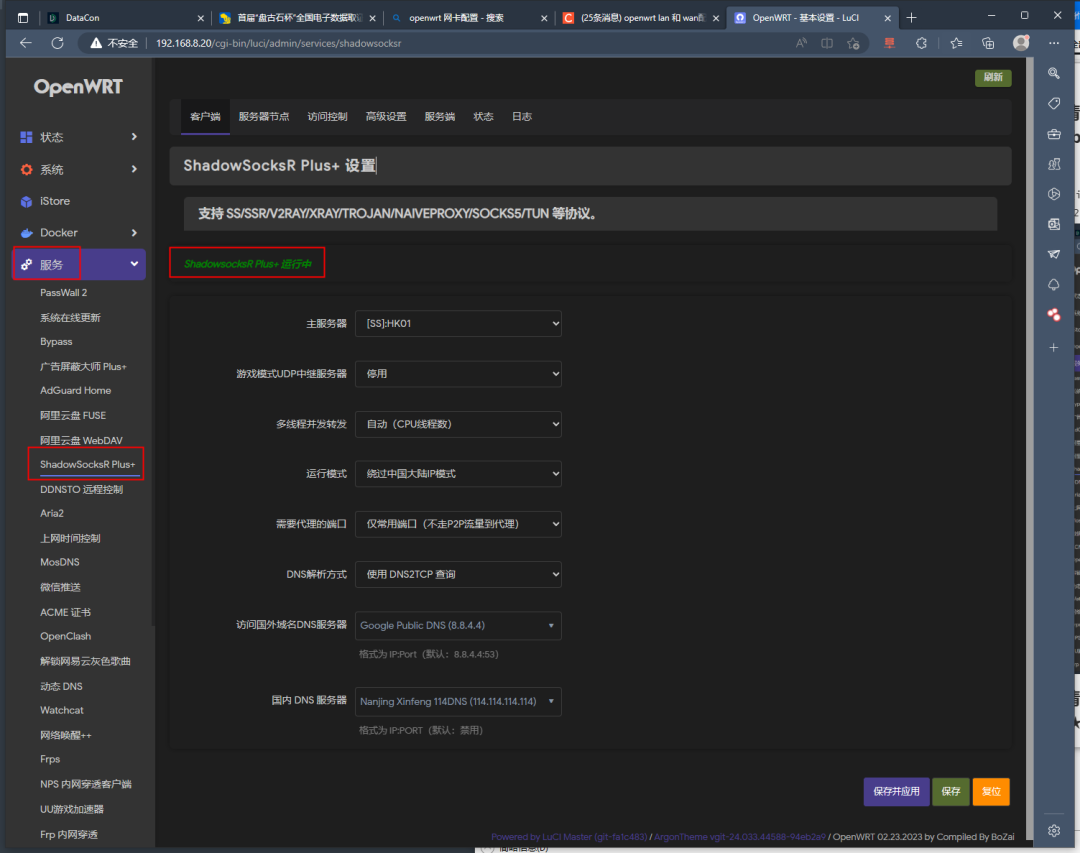Click the browser address bar URL
This screenshot has width=1080, height=853.
pos(278,43)
